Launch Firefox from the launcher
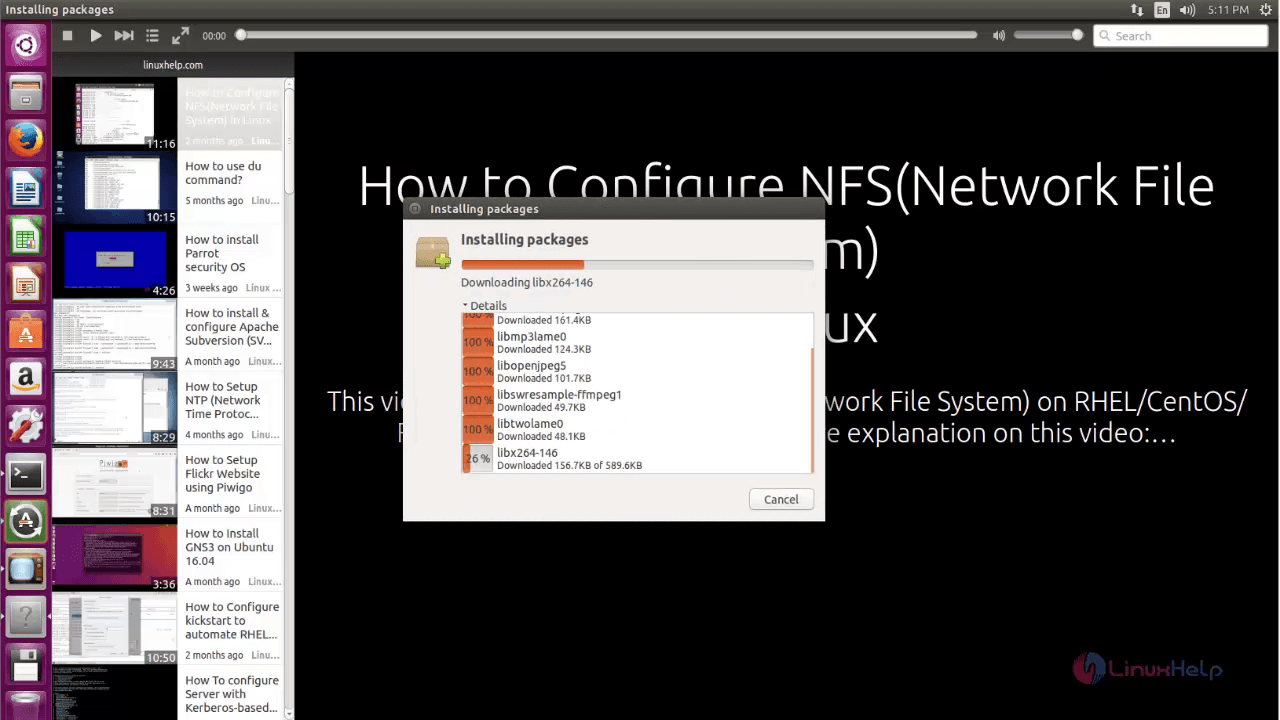The image size is (1280, 720). 26,140
